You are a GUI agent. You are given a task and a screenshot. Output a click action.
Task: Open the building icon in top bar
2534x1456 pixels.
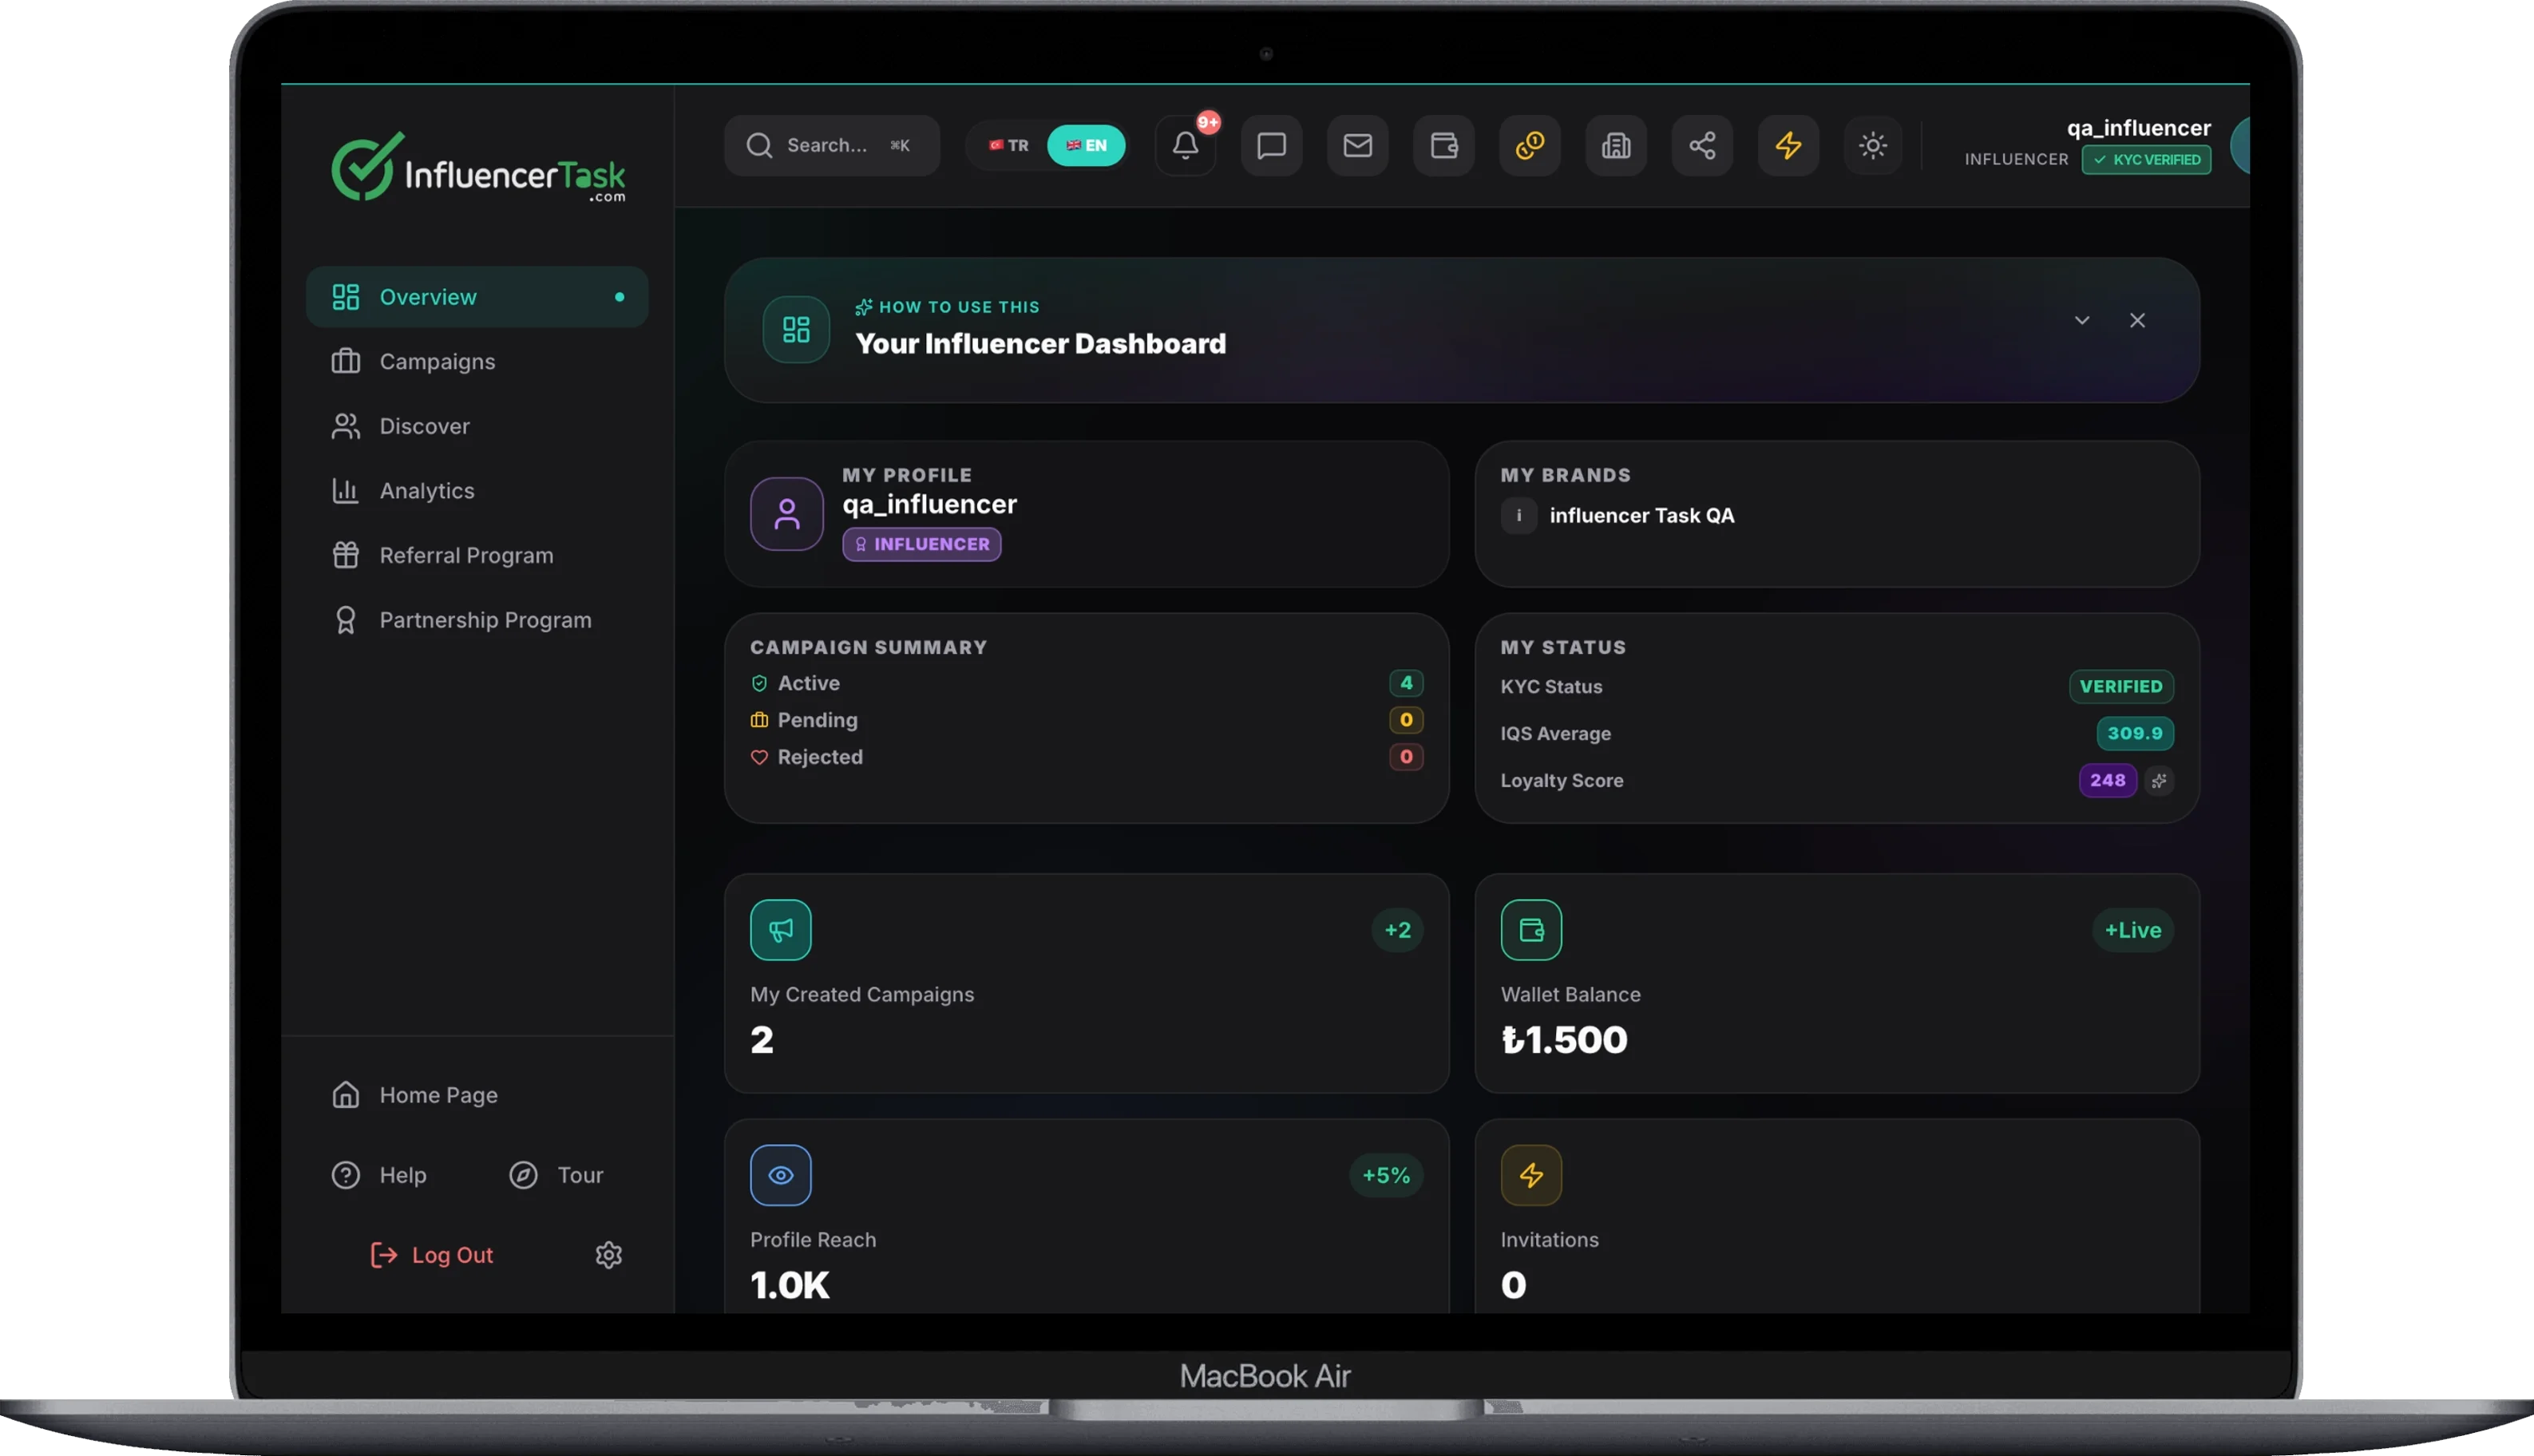coord(1615,146)
